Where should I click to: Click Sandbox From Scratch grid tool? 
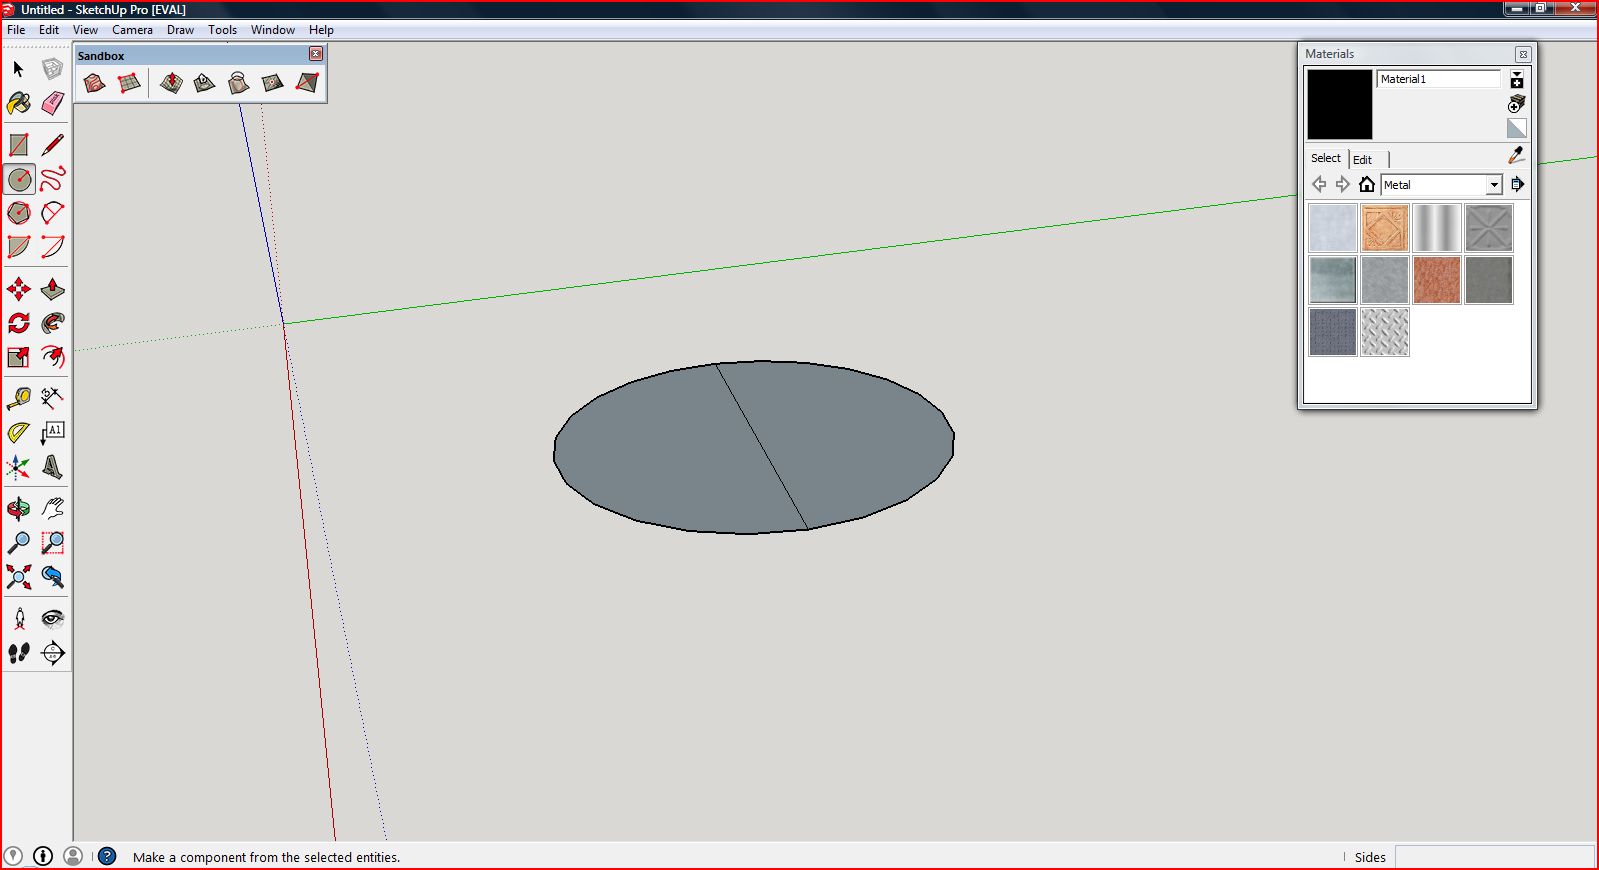(128, 83)
